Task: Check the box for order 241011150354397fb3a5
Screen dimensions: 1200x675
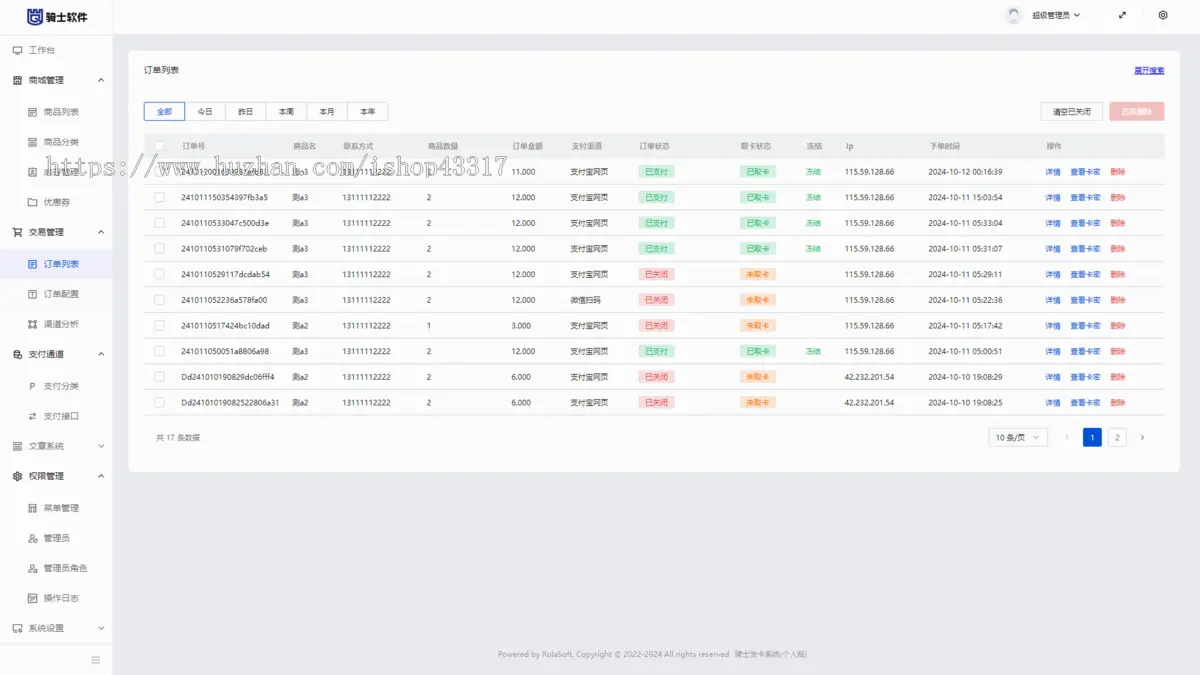Action: pyautogui.click(x=159, y=198)
